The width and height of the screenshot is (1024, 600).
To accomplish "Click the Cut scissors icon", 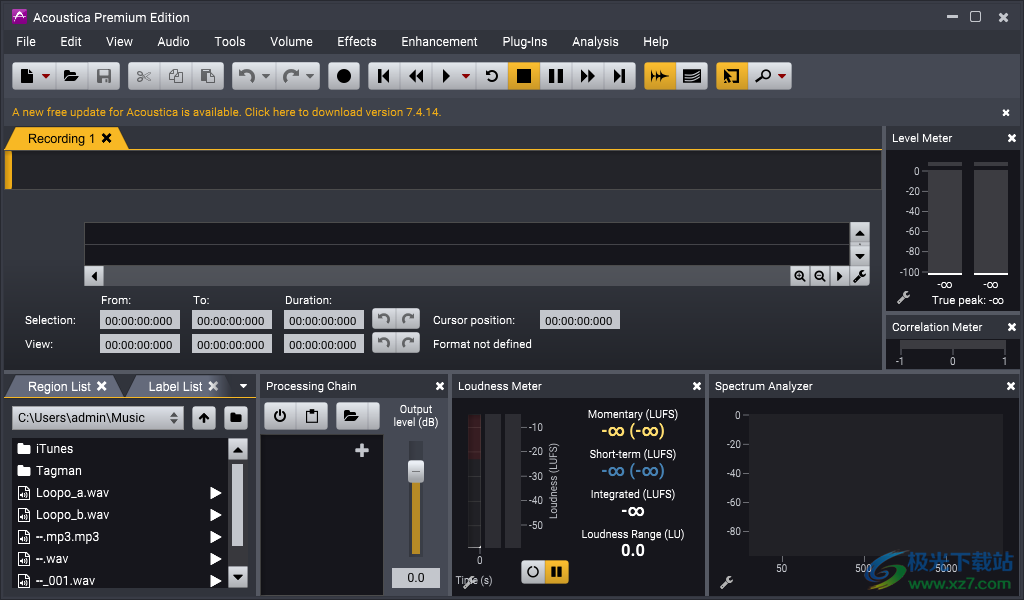I will click(x=144, y=76).
